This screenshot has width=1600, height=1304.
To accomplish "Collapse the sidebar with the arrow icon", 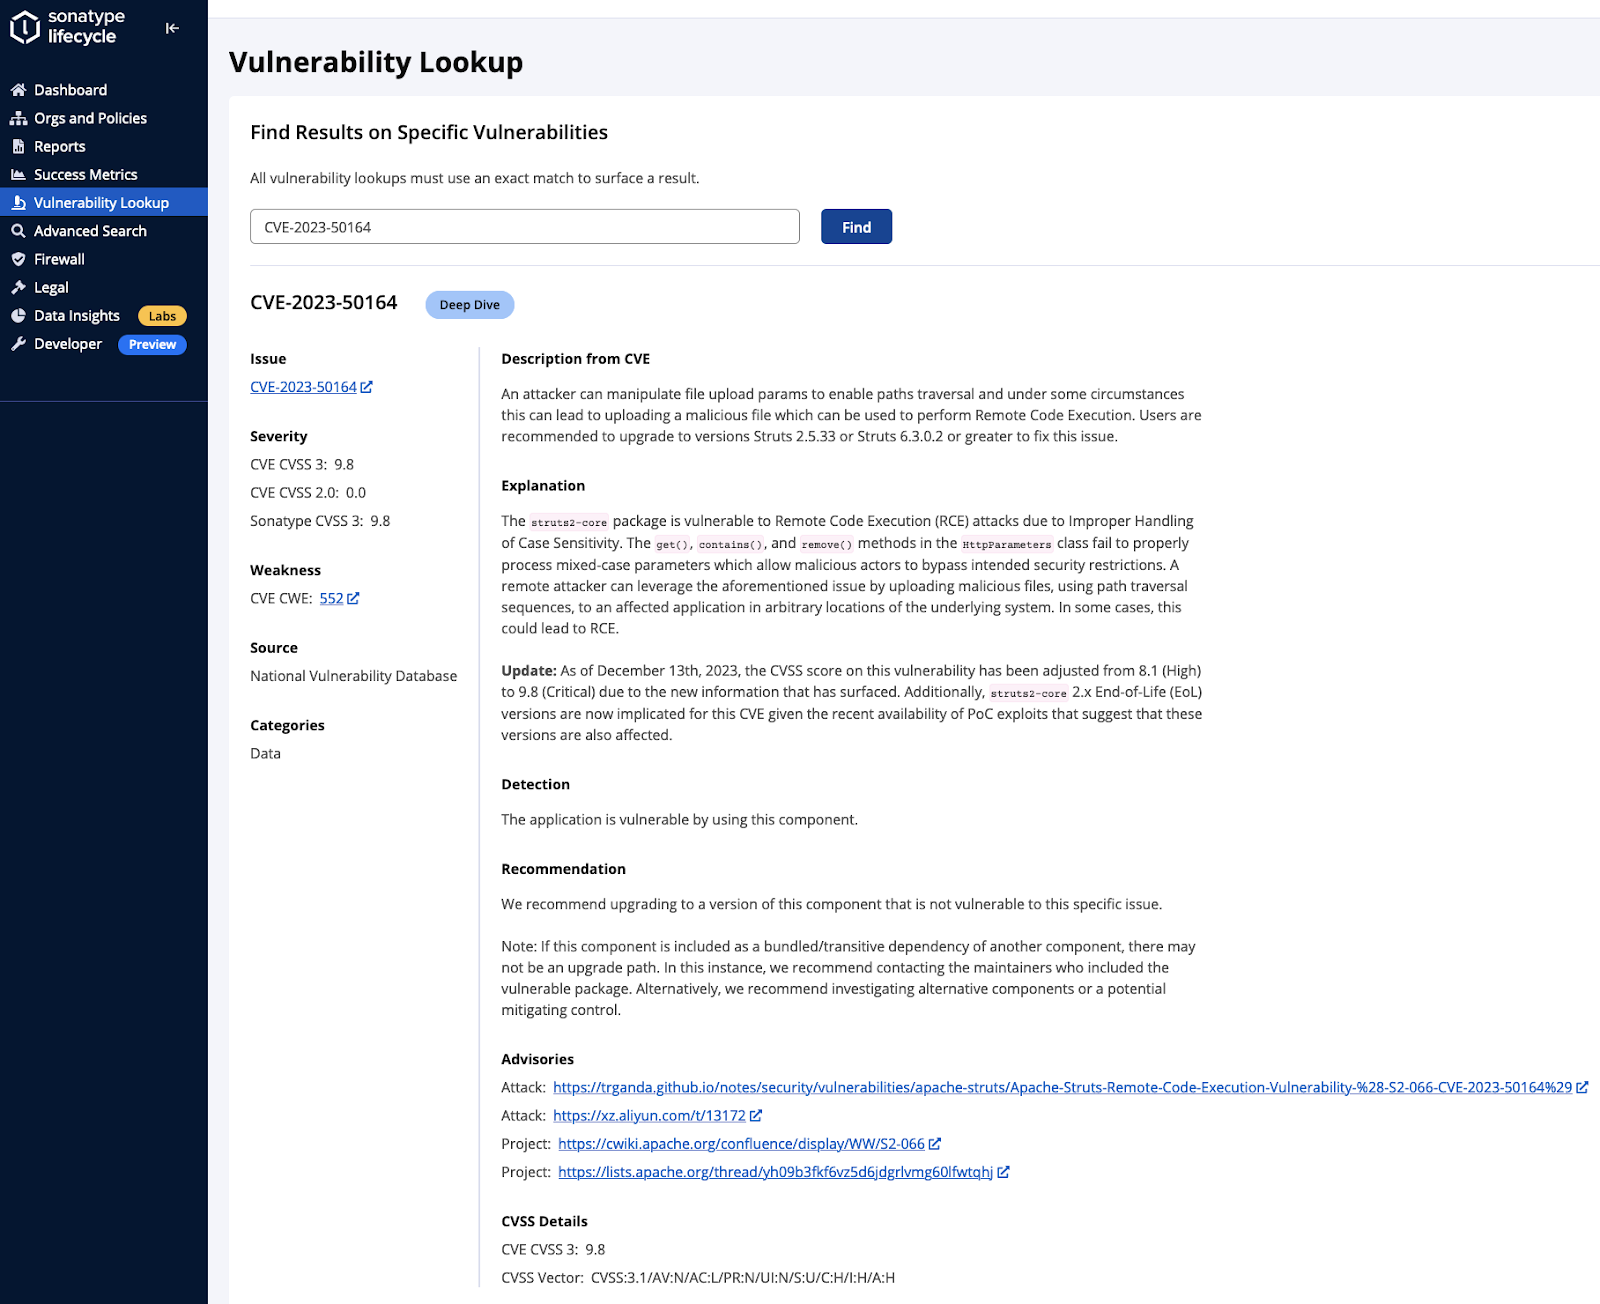I will 172,28.
